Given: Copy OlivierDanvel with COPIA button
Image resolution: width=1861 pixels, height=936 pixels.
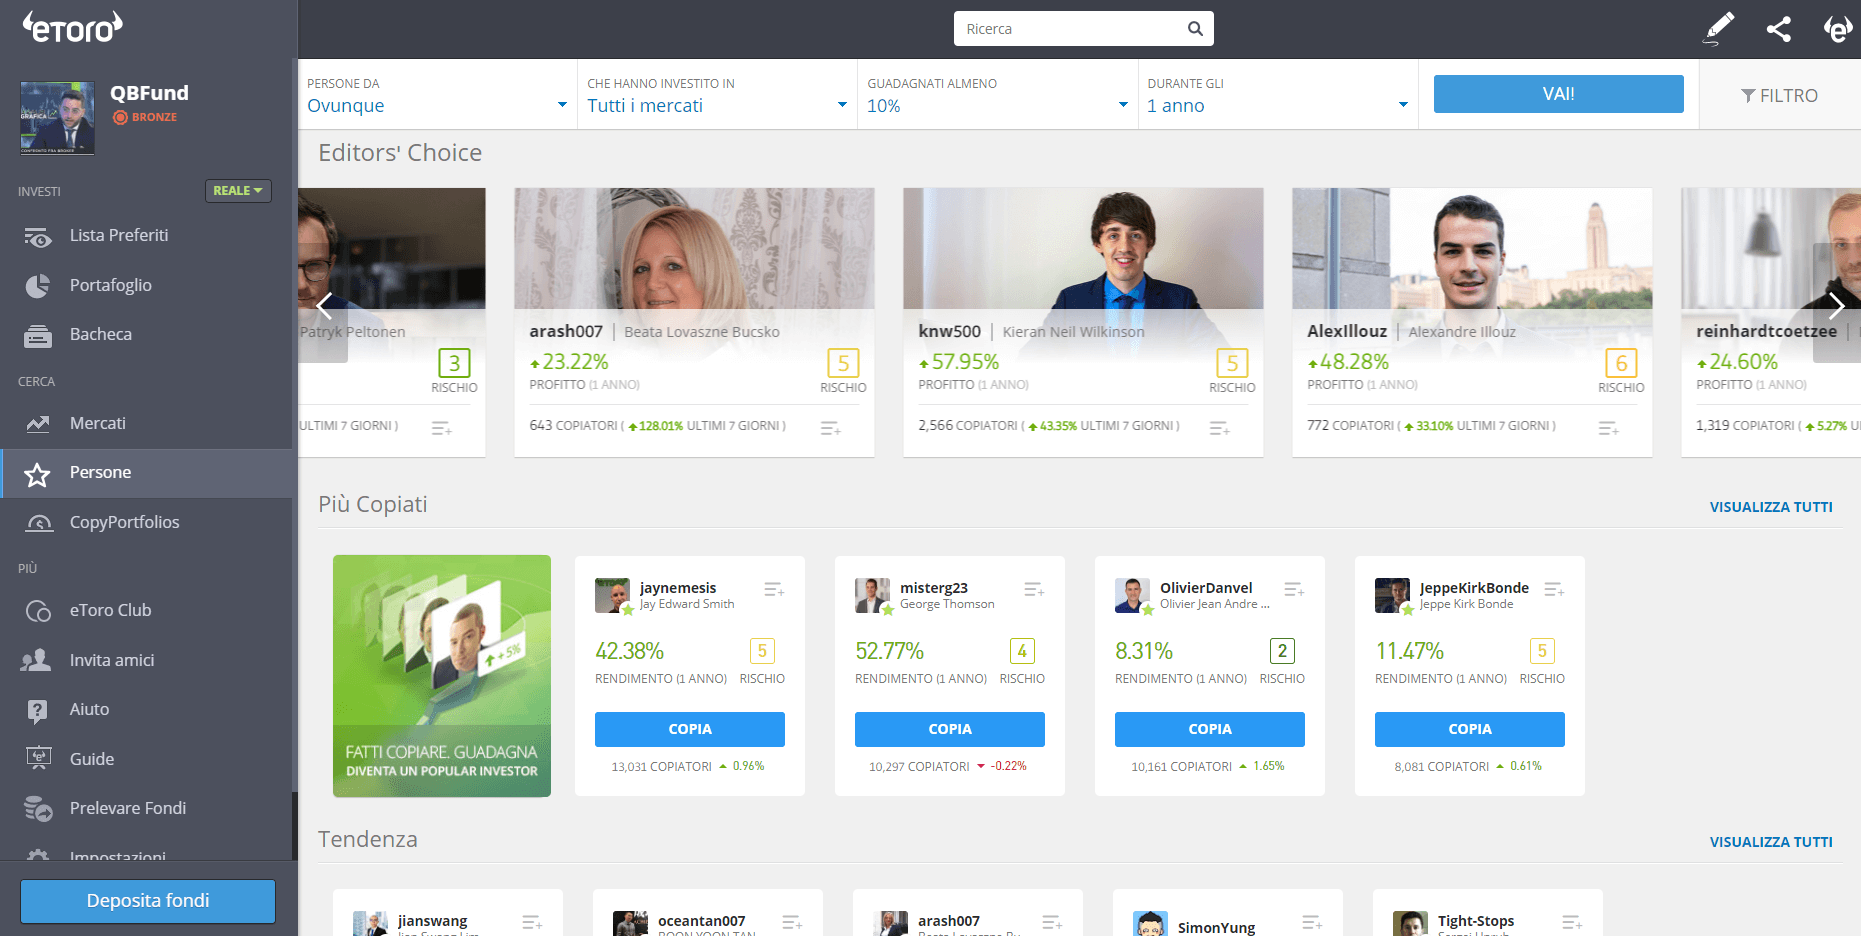Looking at the screenshot, I should 1210,729.
